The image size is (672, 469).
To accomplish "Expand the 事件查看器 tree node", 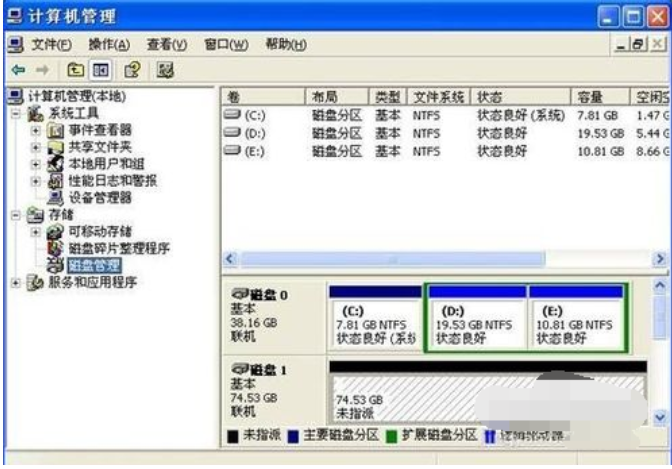I will click(36, 130).
